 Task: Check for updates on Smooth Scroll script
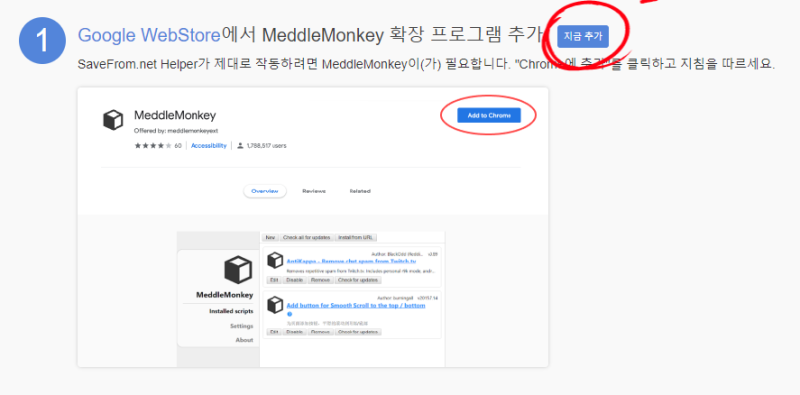[358, 332]
